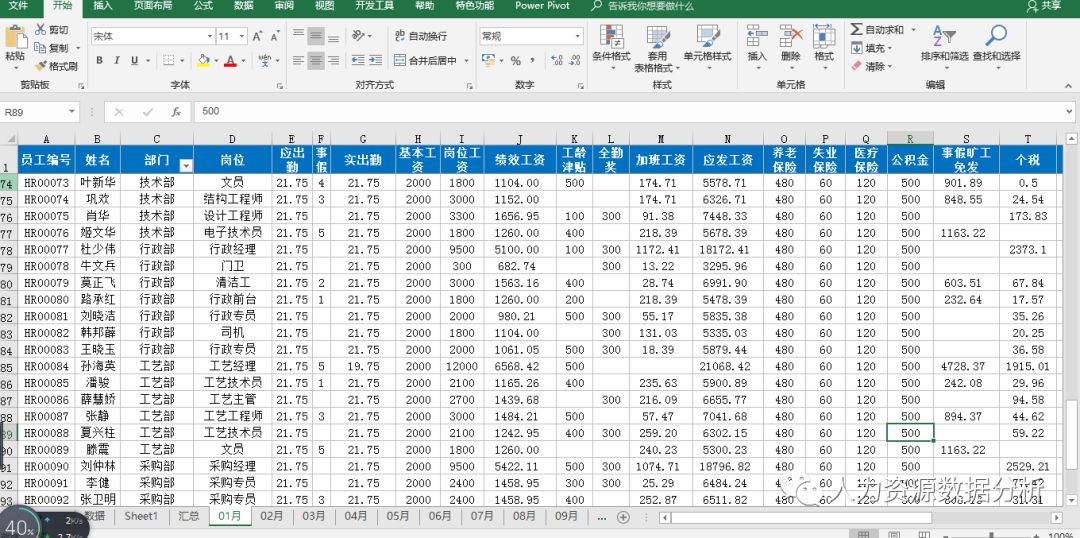
Task: Open the font dialog launcher (字体)
Action: point(280,86)
